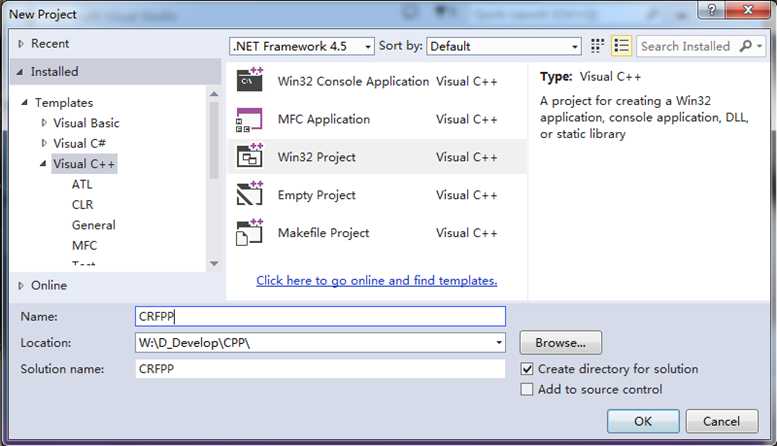Click Browse to choose location
Image resolution: width=777 pixels, height=446 pixels.
click(x=561, y=342)
